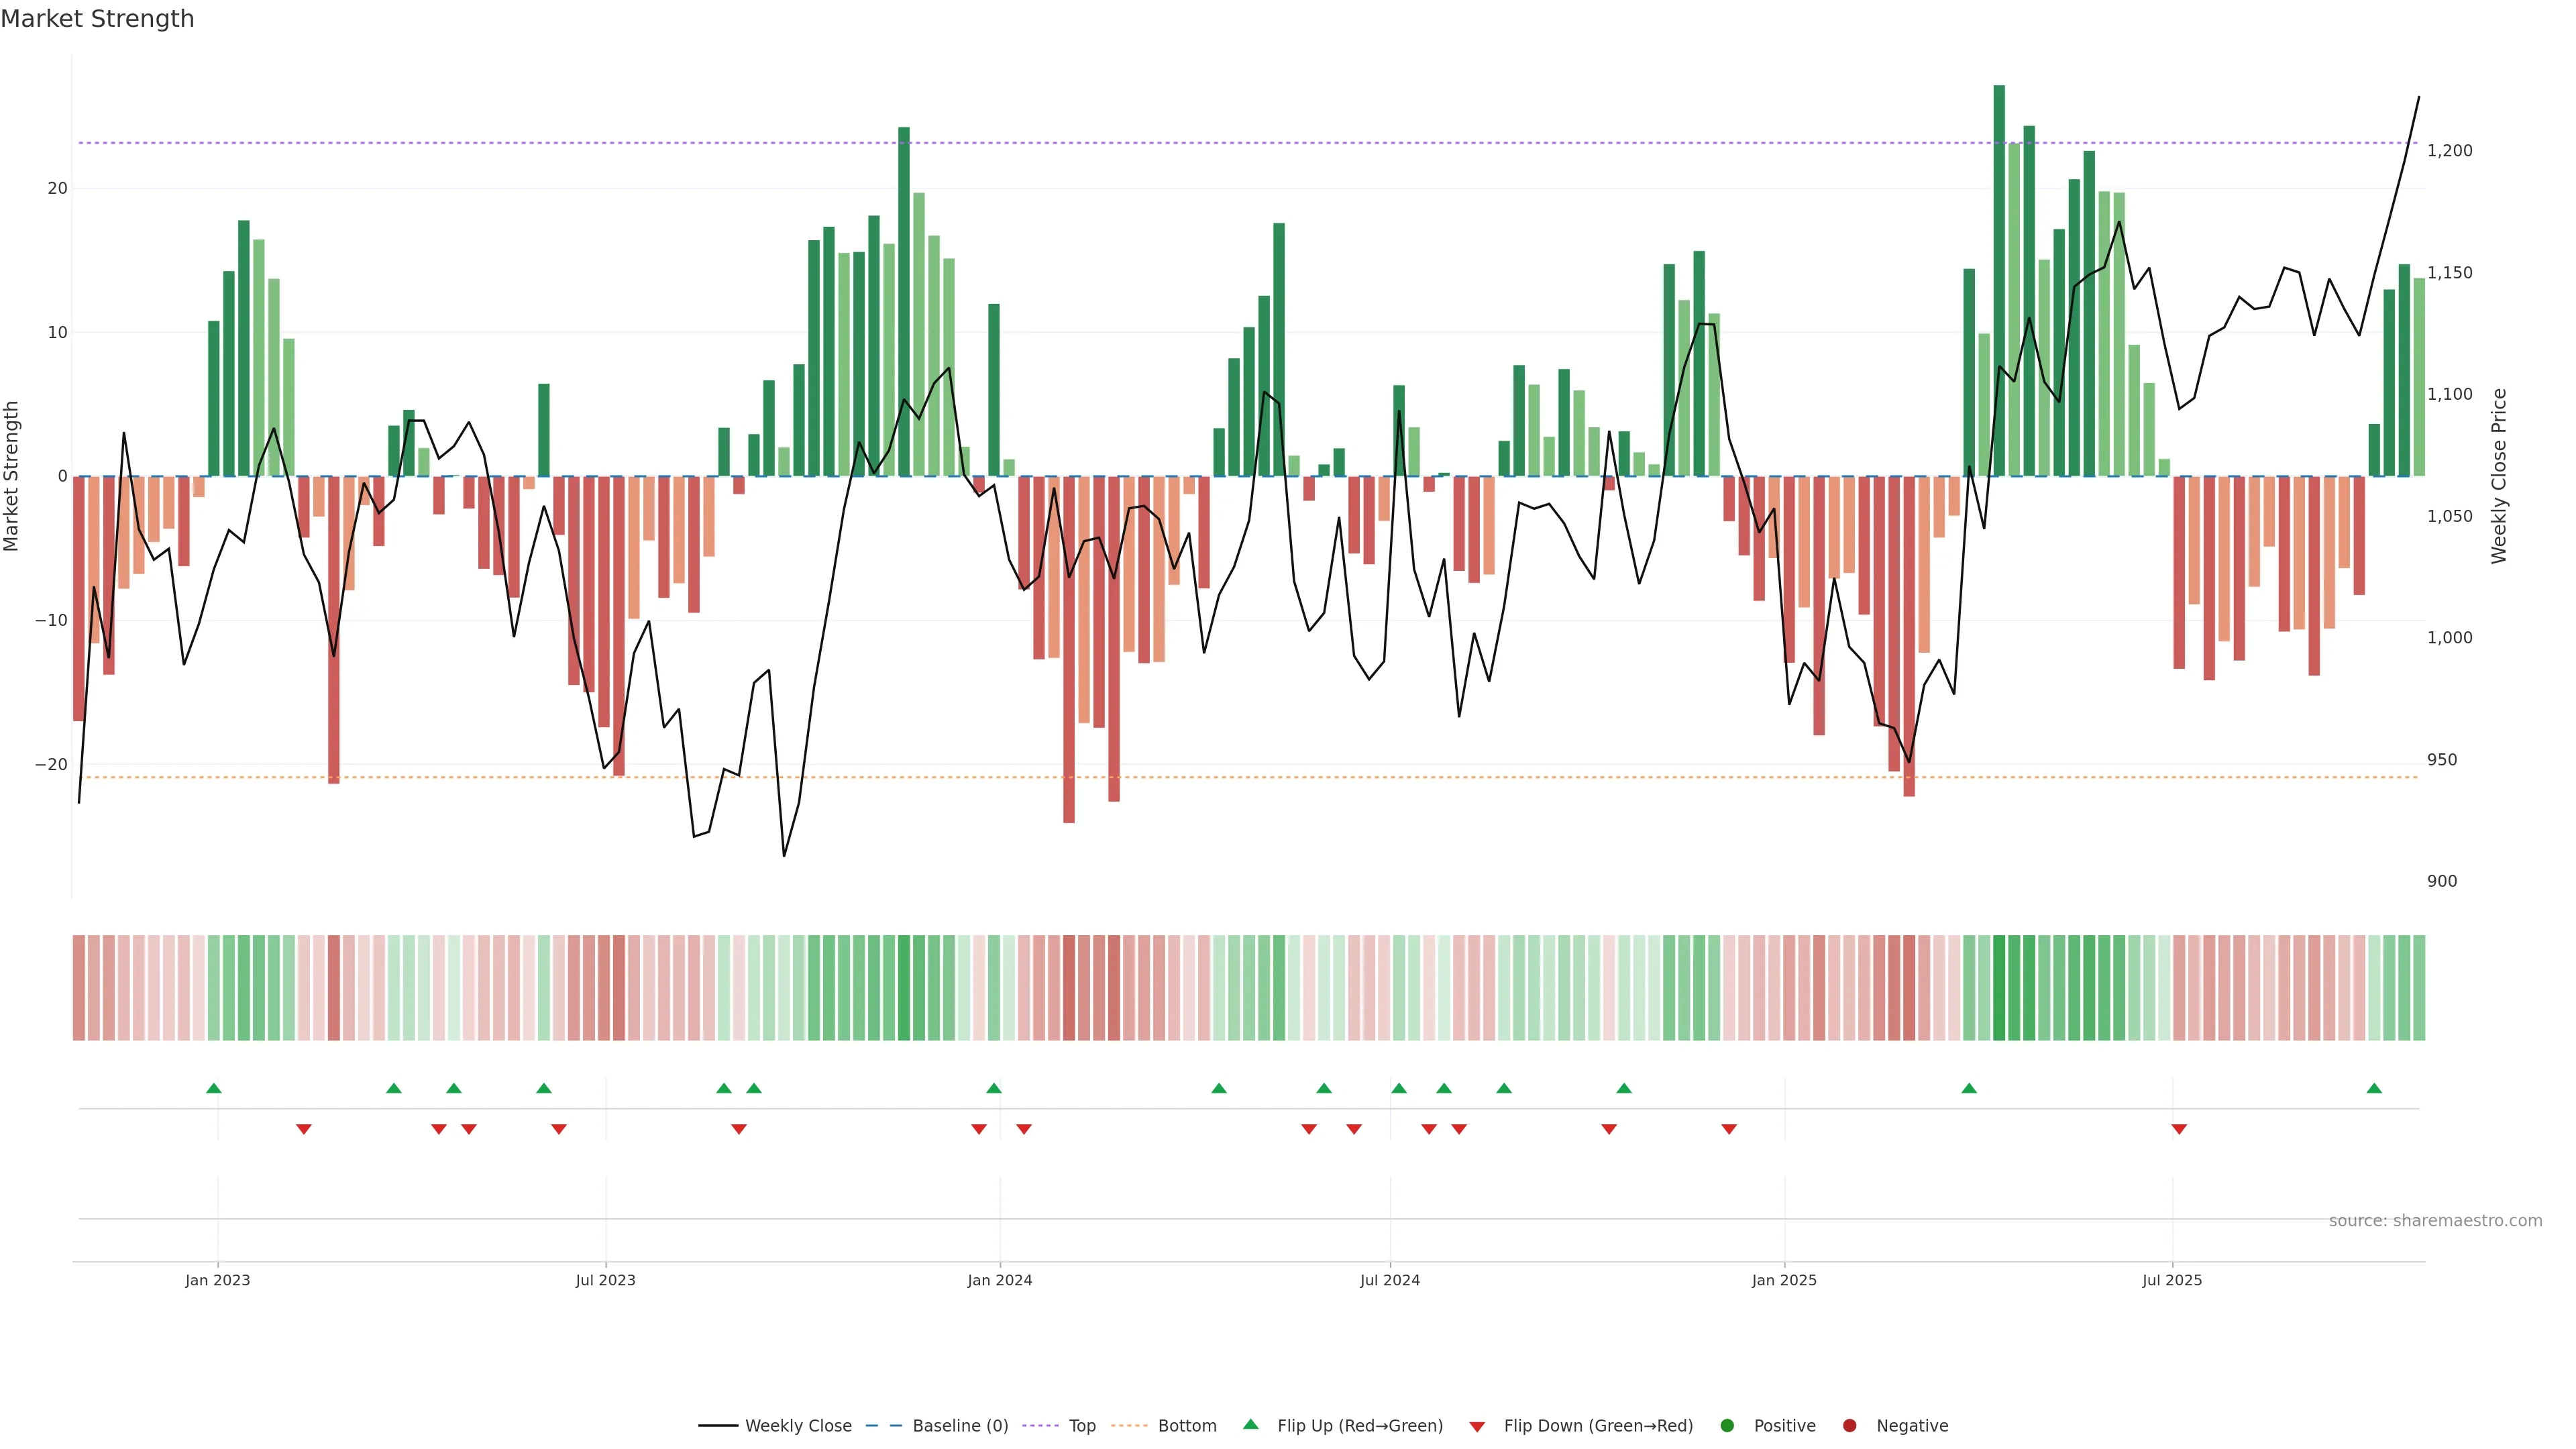Click the rightmost green flip-up triangle marker
The height and width of the screenshot is (1449, 2576).
pos(2374,1088)
